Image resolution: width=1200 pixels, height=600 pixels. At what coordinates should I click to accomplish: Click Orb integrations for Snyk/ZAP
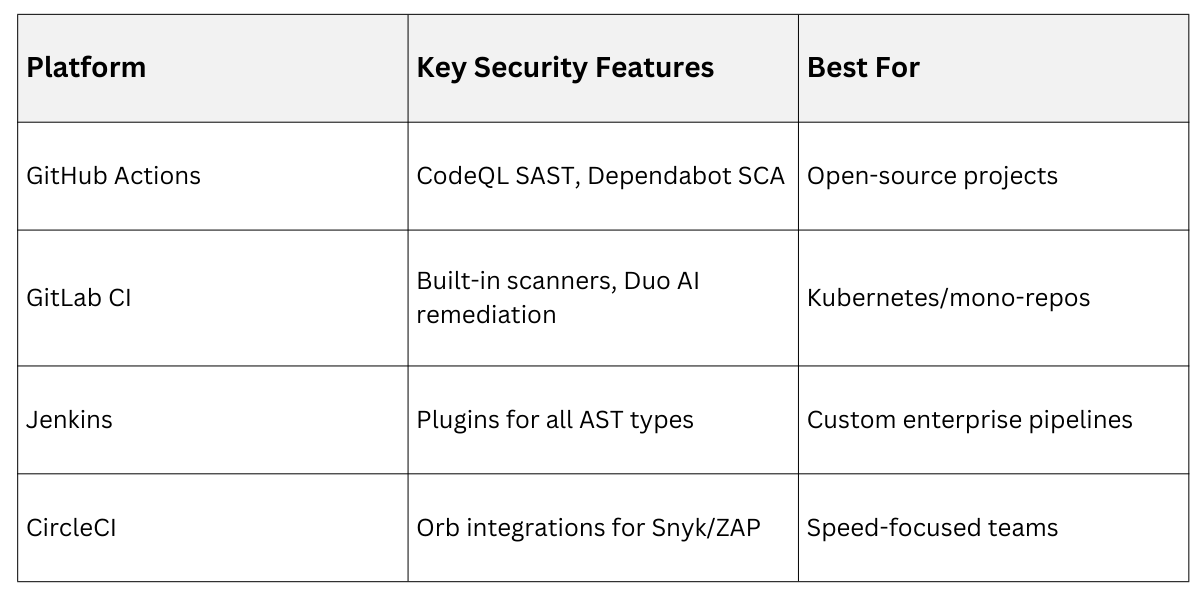coord(589,528)
